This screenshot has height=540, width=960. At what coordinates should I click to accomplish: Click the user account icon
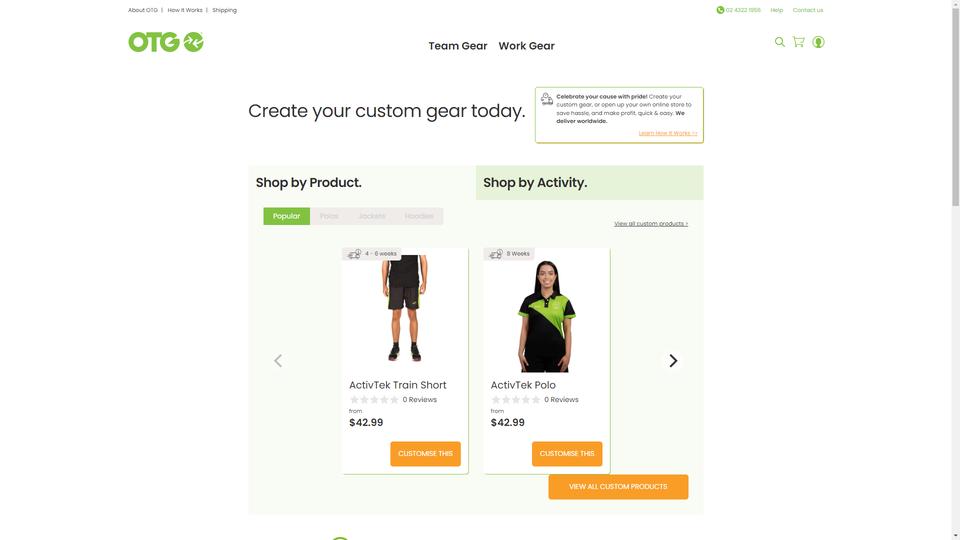pyautogui.click(x=818, y=42)
